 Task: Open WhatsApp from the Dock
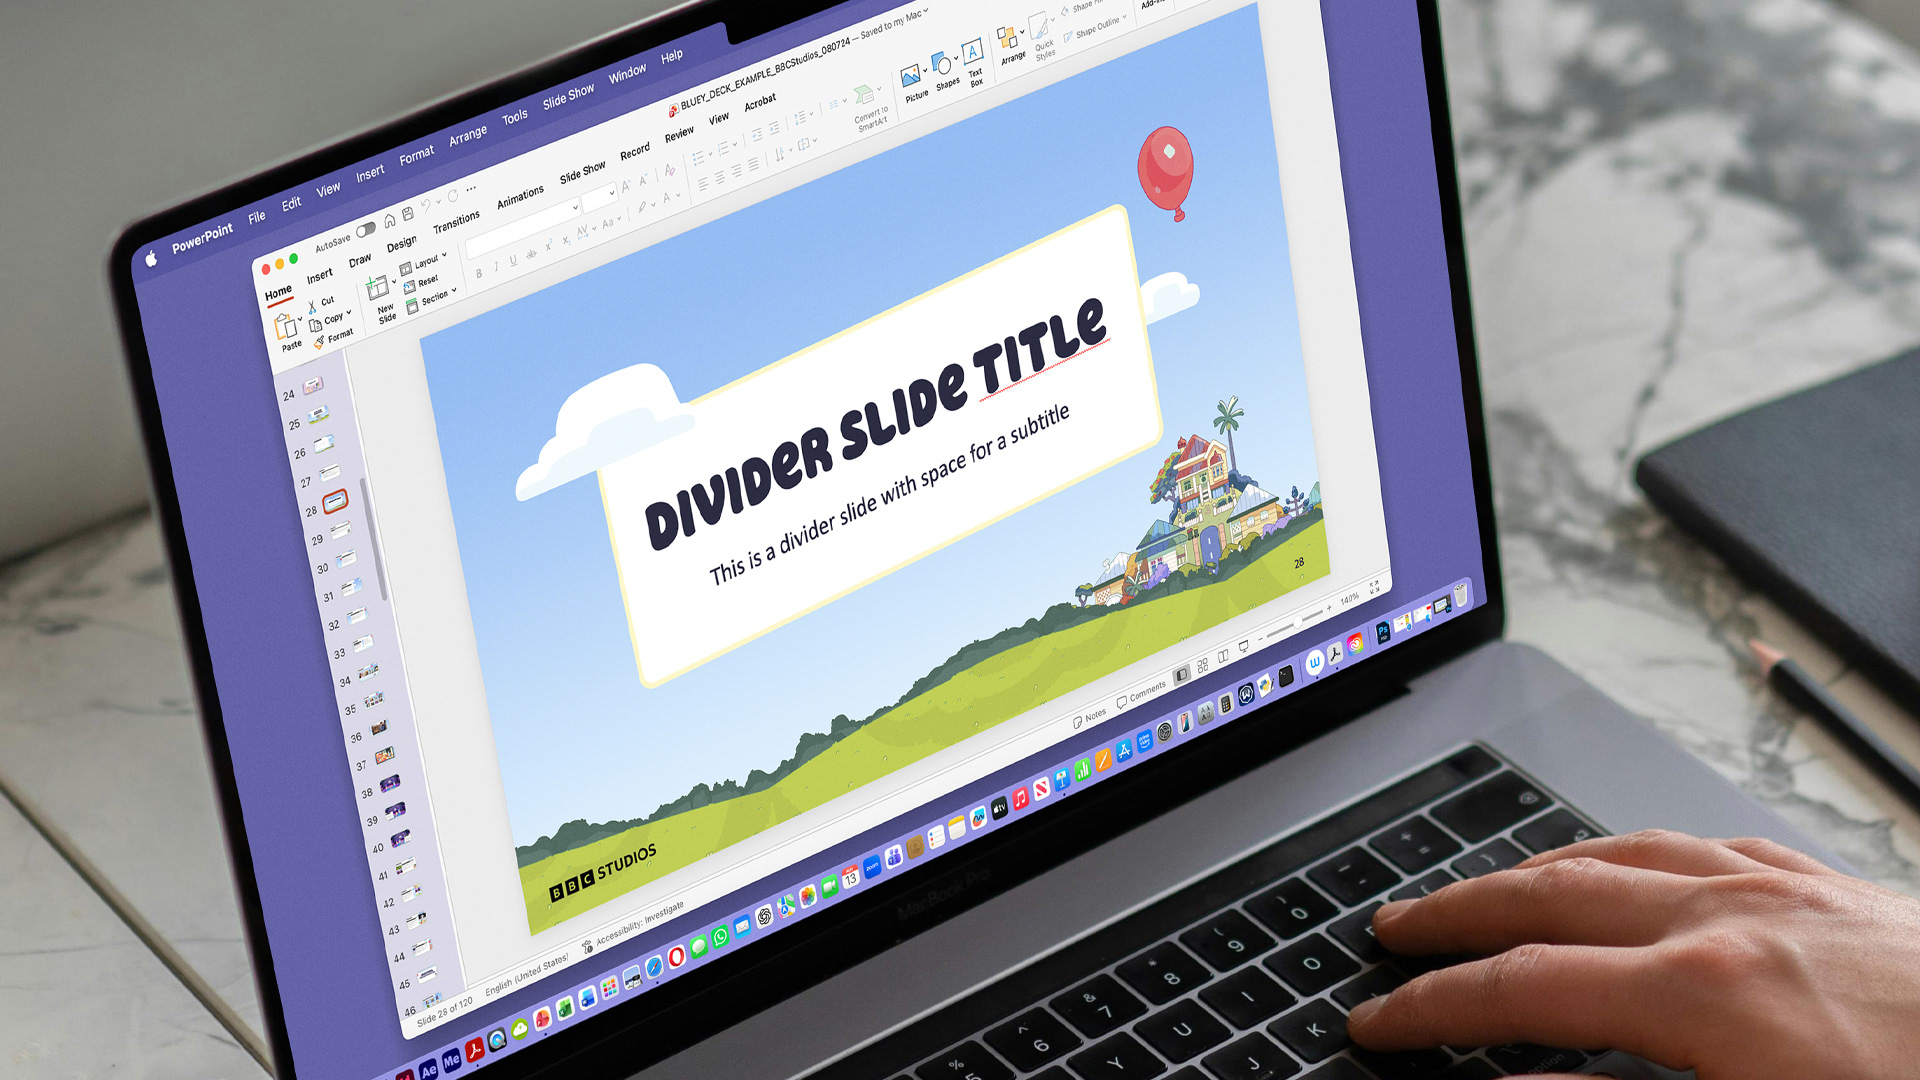point(720,937)
